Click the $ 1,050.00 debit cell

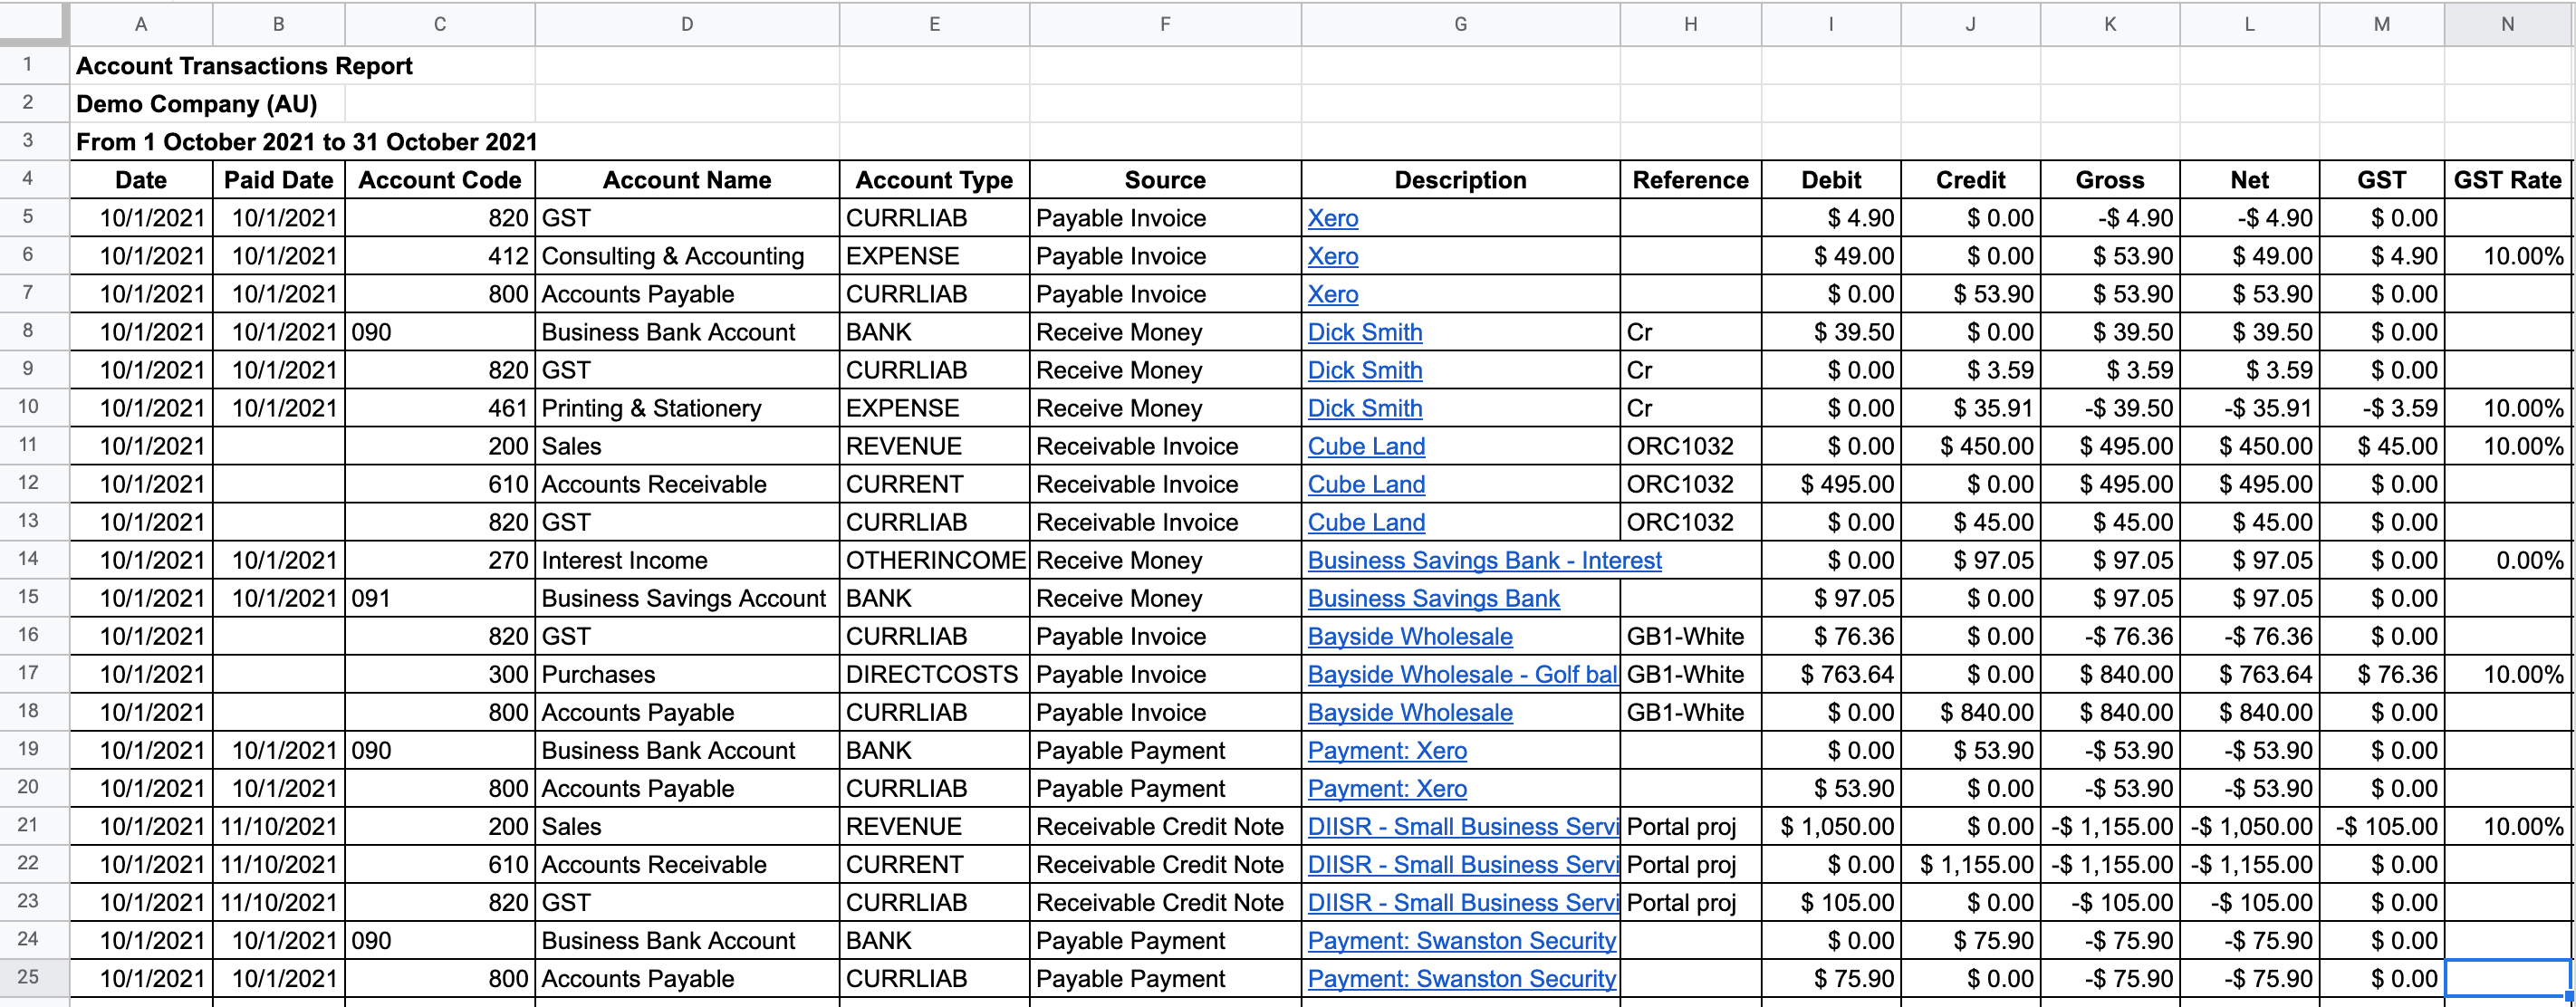pyautogui.click(x=1831, y=826)
